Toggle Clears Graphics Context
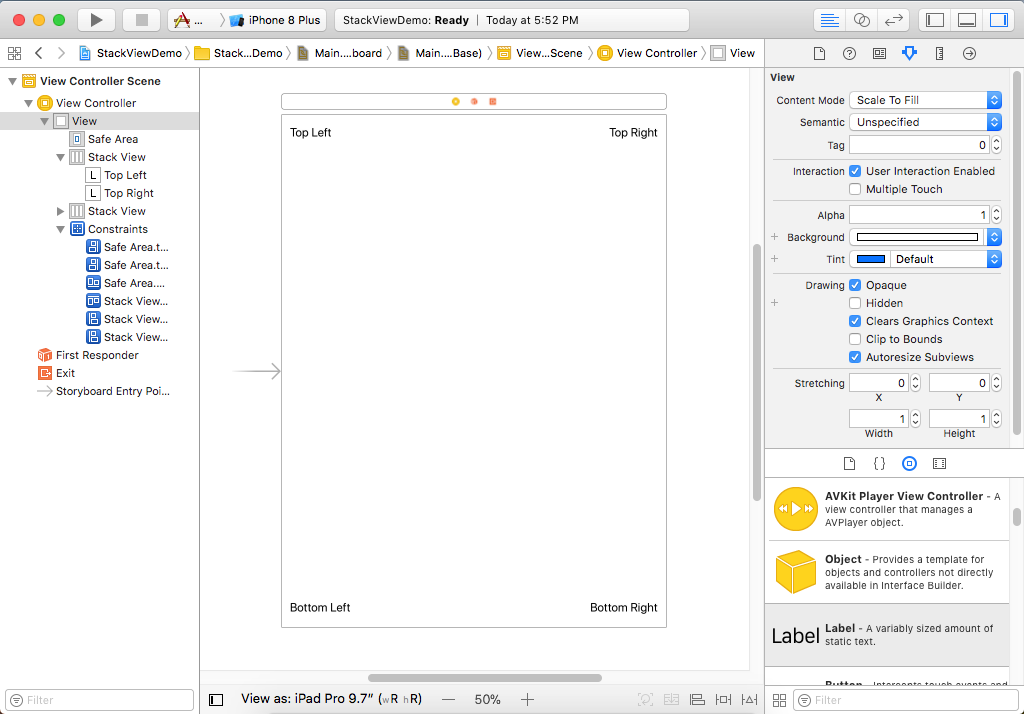 click(x=855, y=321)
